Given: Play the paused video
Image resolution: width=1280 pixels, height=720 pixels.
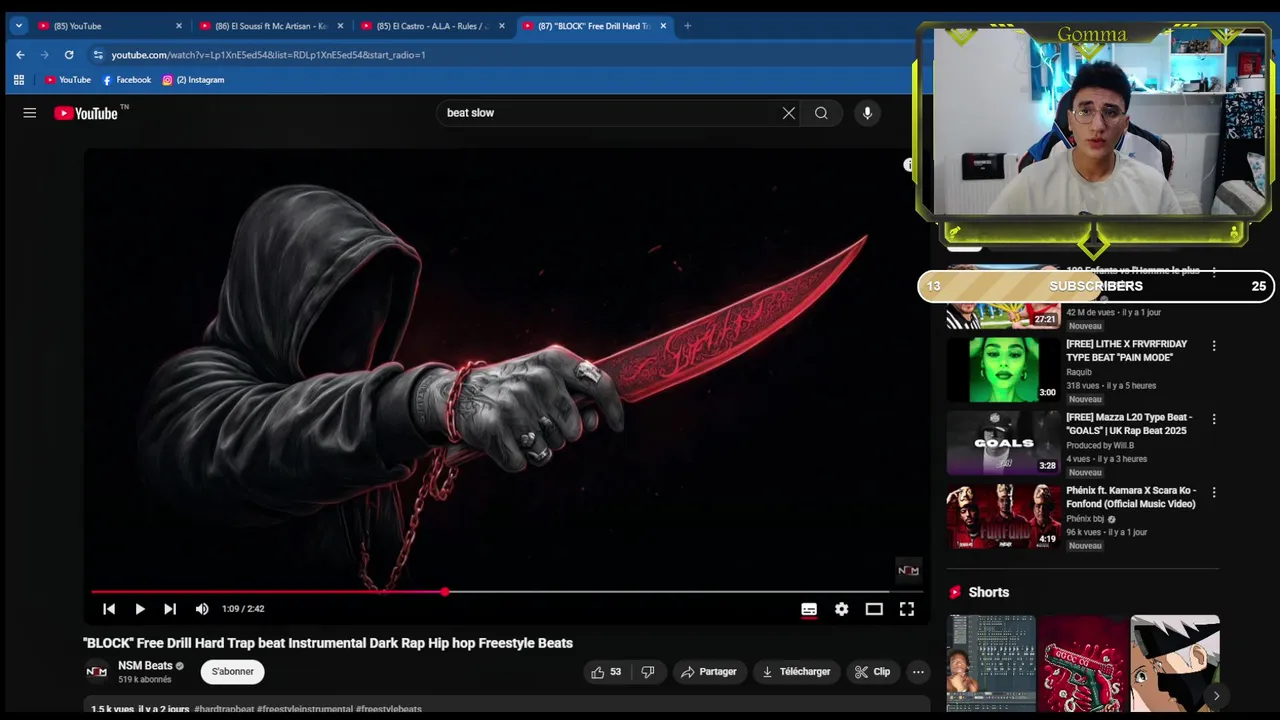Looking at the screenshot, I should point(140,609).
